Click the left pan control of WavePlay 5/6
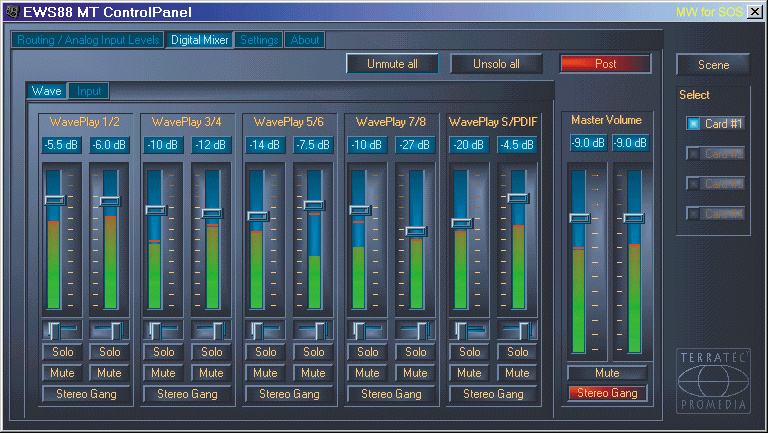768x433 pixels. click(x=264, y=330)
